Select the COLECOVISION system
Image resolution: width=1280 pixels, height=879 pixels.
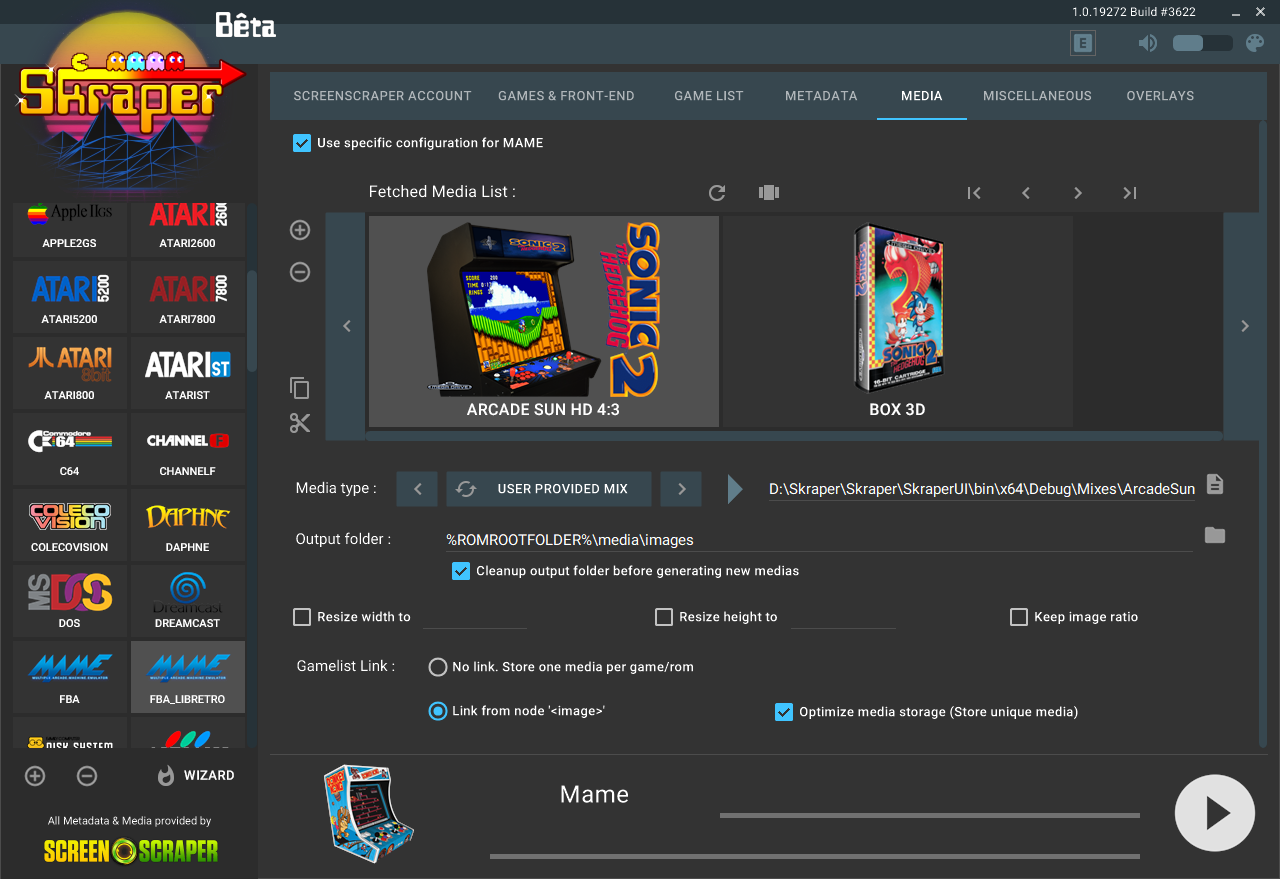[69, 524]
